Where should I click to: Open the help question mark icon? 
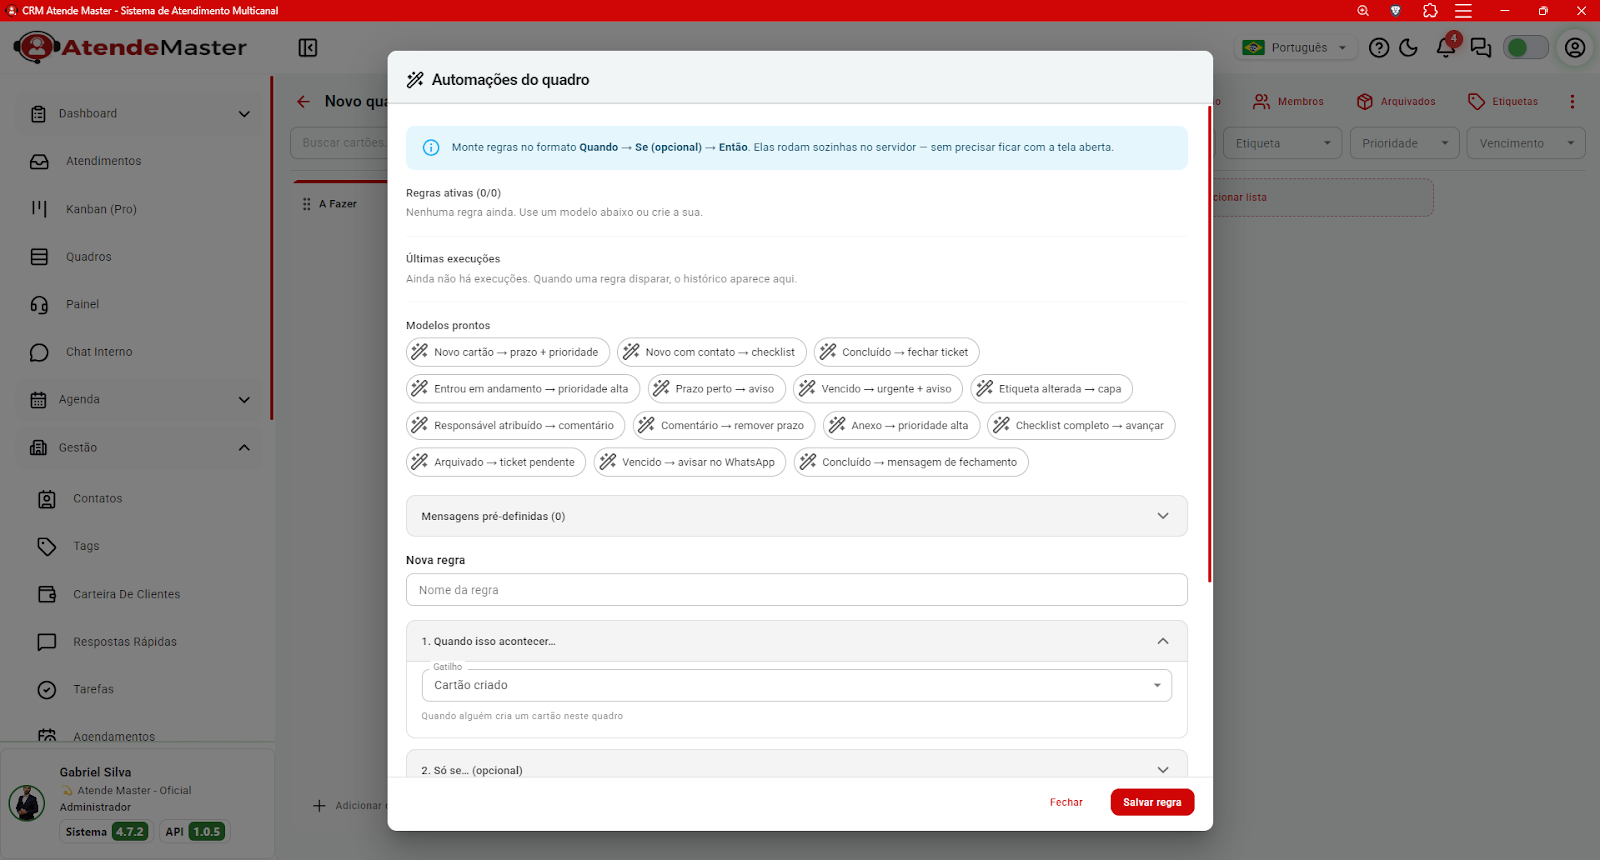pos(1379,48)
